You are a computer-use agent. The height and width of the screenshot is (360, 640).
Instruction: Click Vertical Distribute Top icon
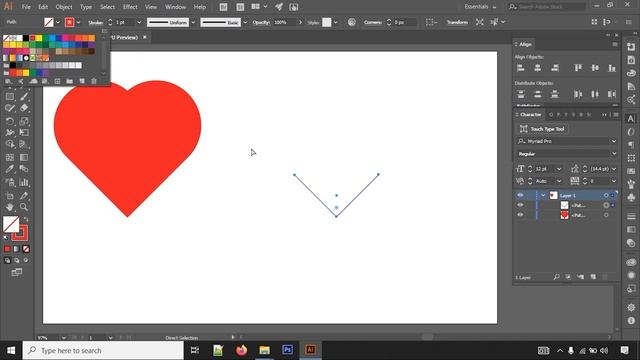coord(520,94)
